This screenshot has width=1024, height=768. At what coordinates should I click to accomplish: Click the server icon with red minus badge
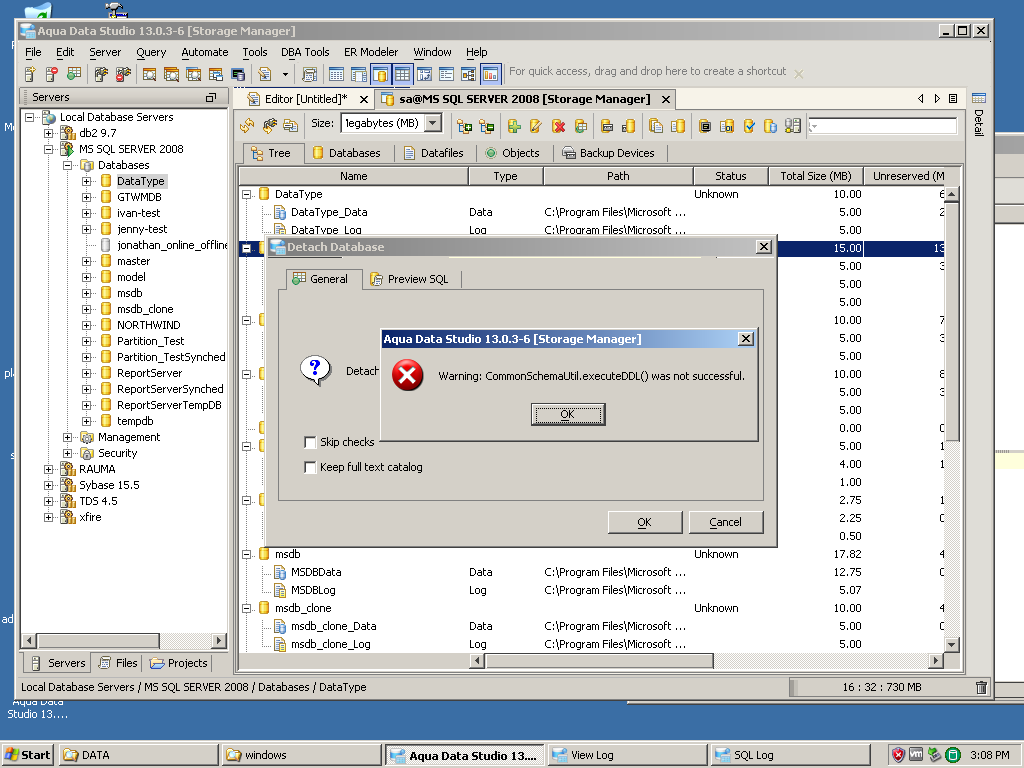click(52, 74)
